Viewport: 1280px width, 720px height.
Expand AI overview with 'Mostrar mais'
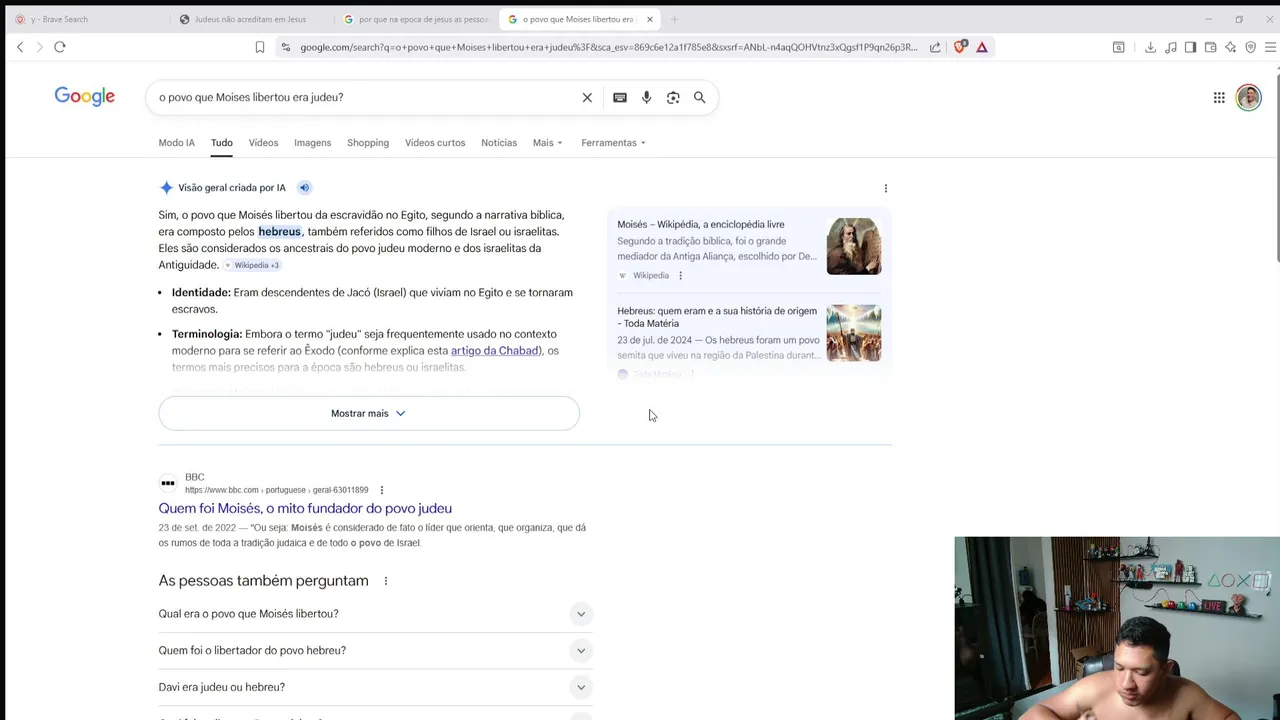(x=369, y=413)
